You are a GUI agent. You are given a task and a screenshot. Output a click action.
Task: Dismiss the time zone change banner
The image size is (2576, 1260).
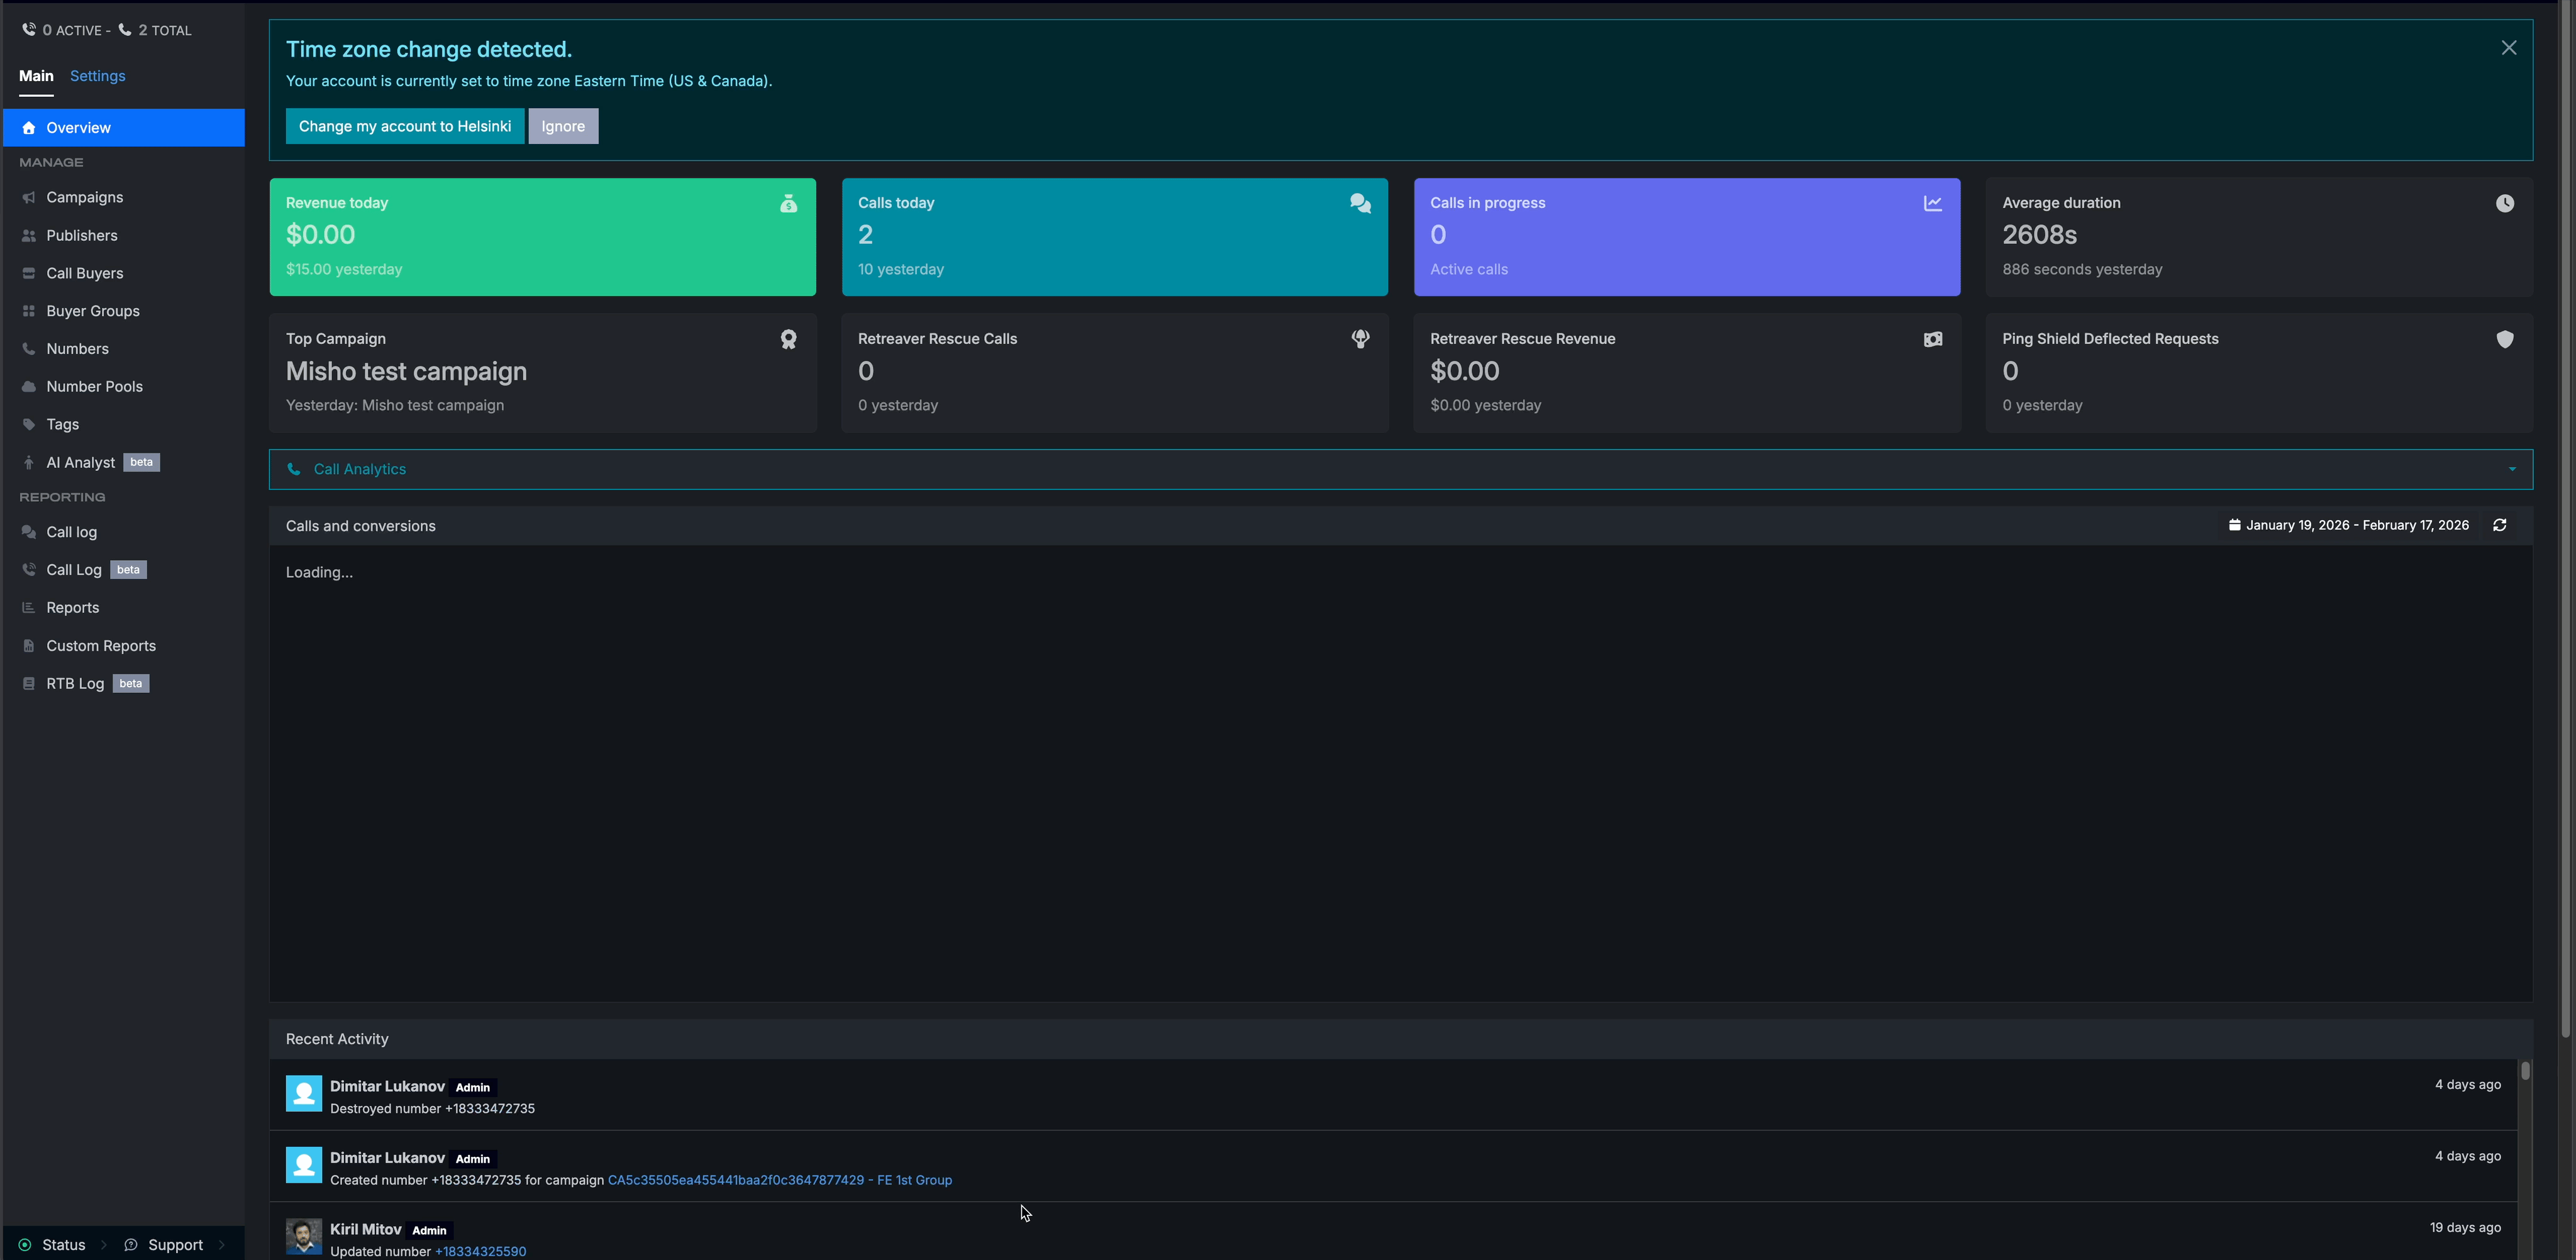point(2508,48)
